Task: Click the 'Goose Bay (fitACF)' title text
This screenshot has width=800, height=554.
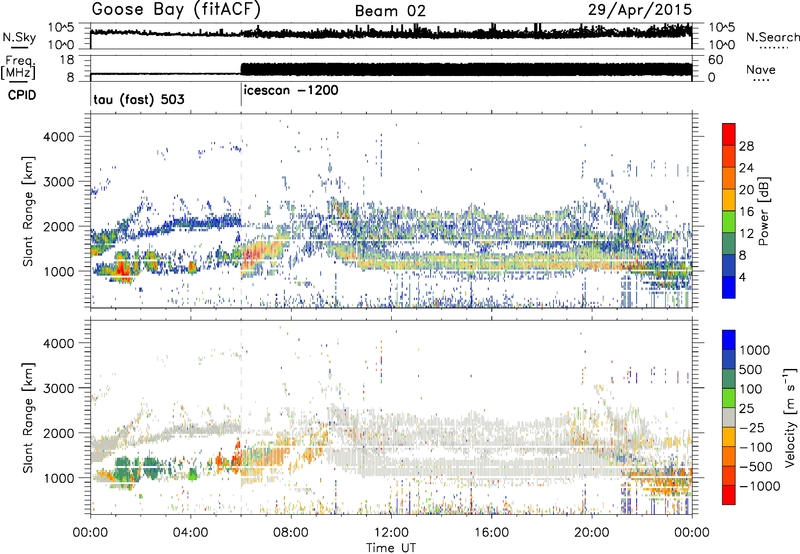Action: point(176,10)
